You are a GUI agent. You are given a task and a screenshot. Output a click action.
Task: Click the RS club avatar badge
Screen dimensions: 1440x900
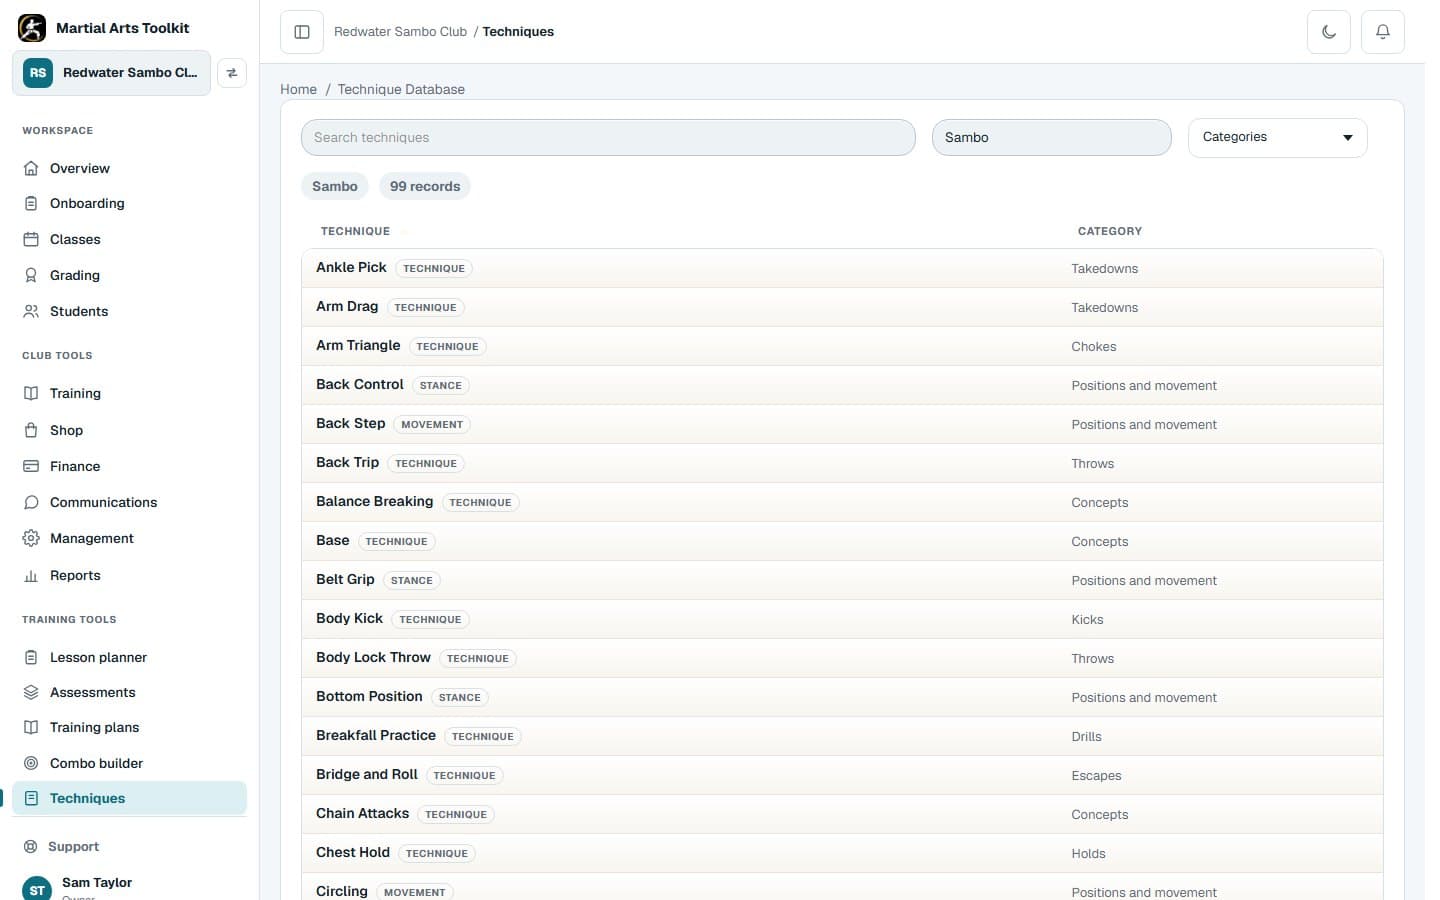coord(38,73)
